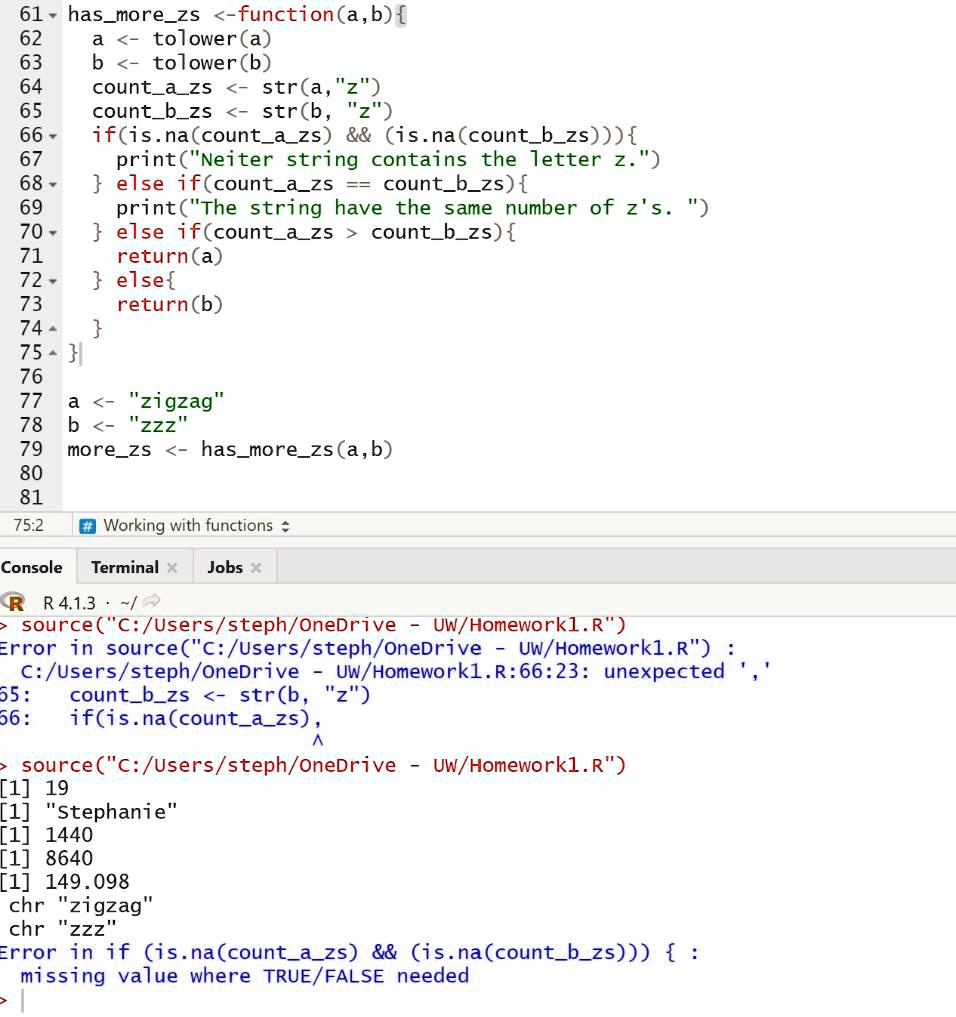
Task: Collapse the else-if fold arrow on line 68
Action: (x=53, y=185)
